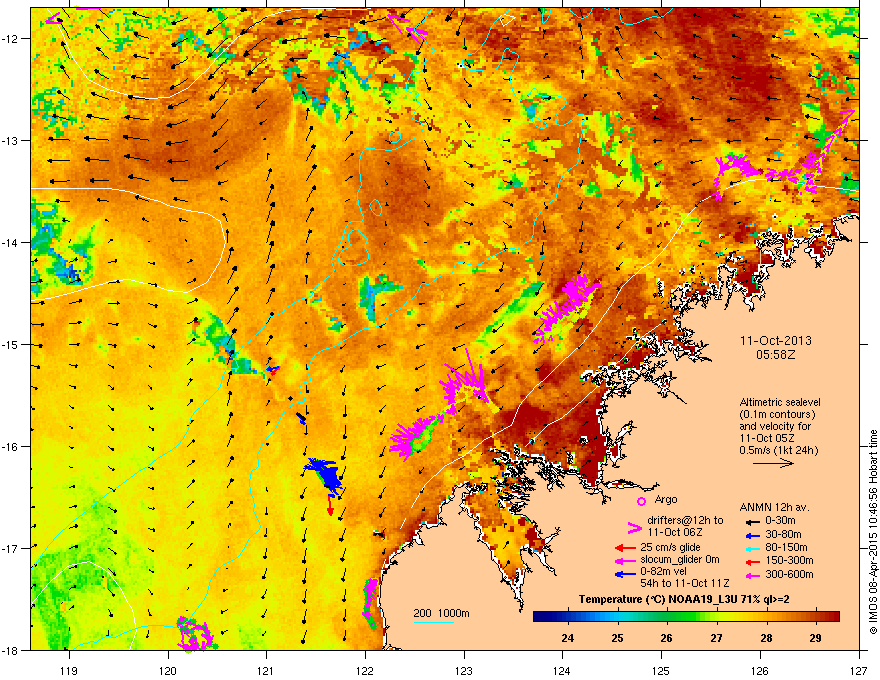Viewport: 880px width, 680px height.
Task: Click the blue arrow beside '0-82m vel'
Action: point(625,573)
